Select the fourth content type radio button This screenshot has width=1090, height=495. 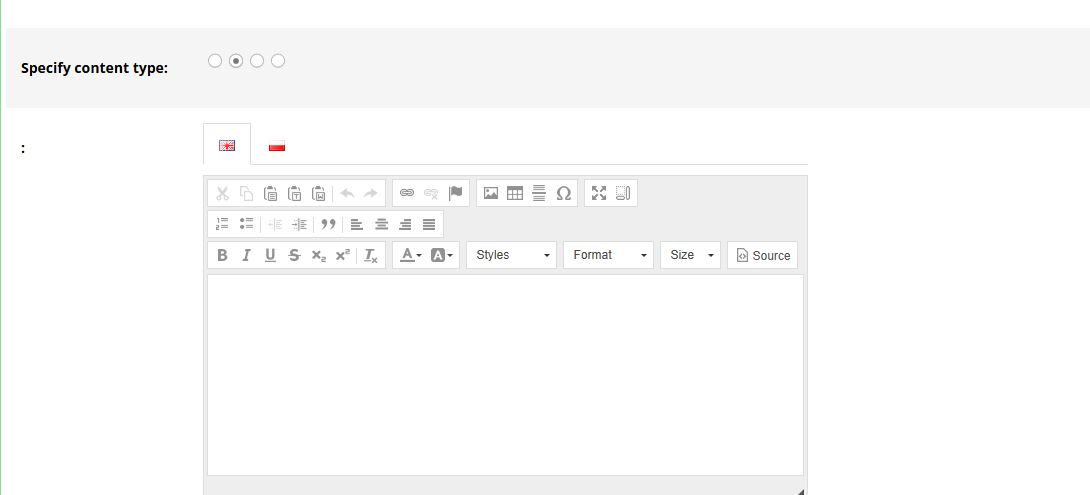278,61
